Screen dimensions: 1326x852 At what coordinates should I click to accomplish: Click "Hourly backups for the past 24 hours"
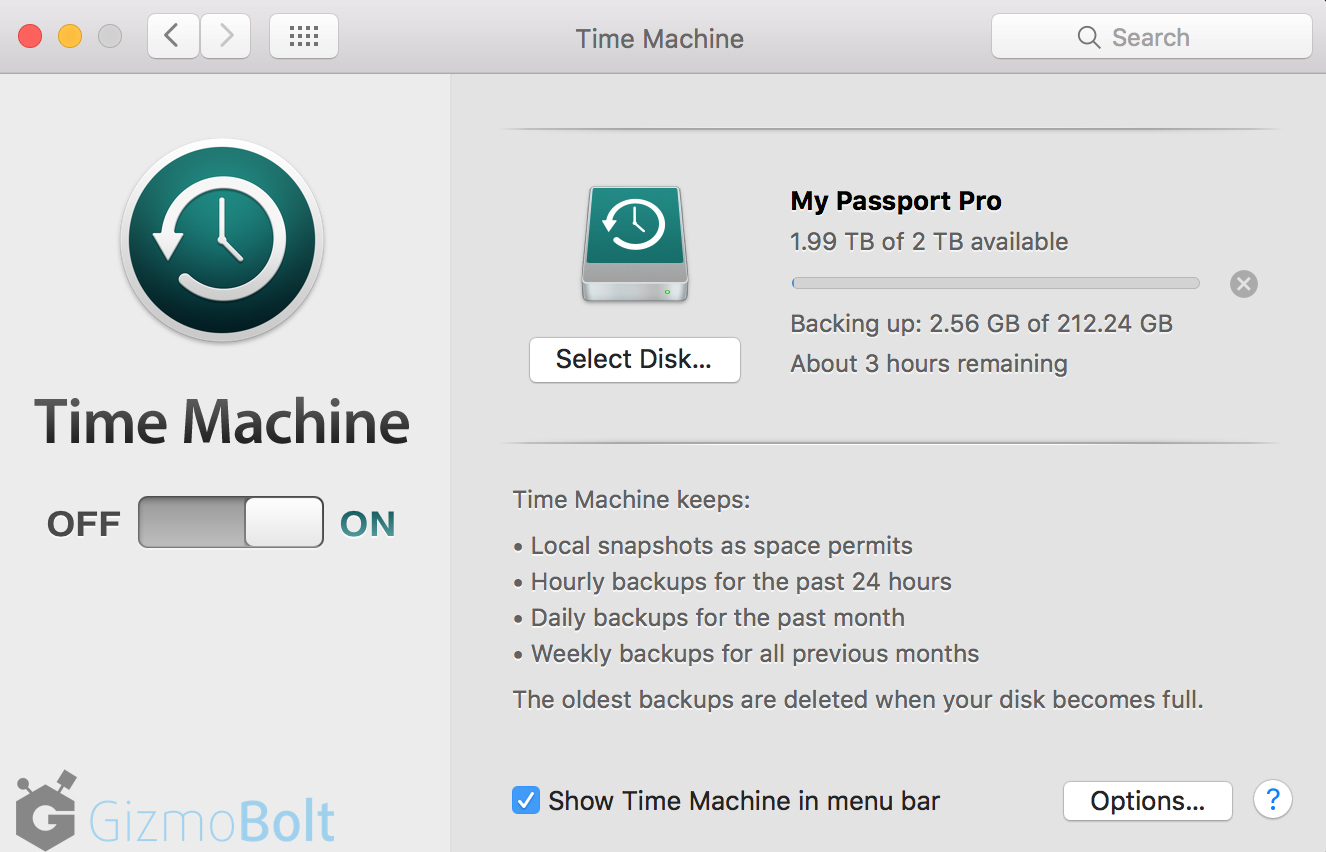pos(741,582)
